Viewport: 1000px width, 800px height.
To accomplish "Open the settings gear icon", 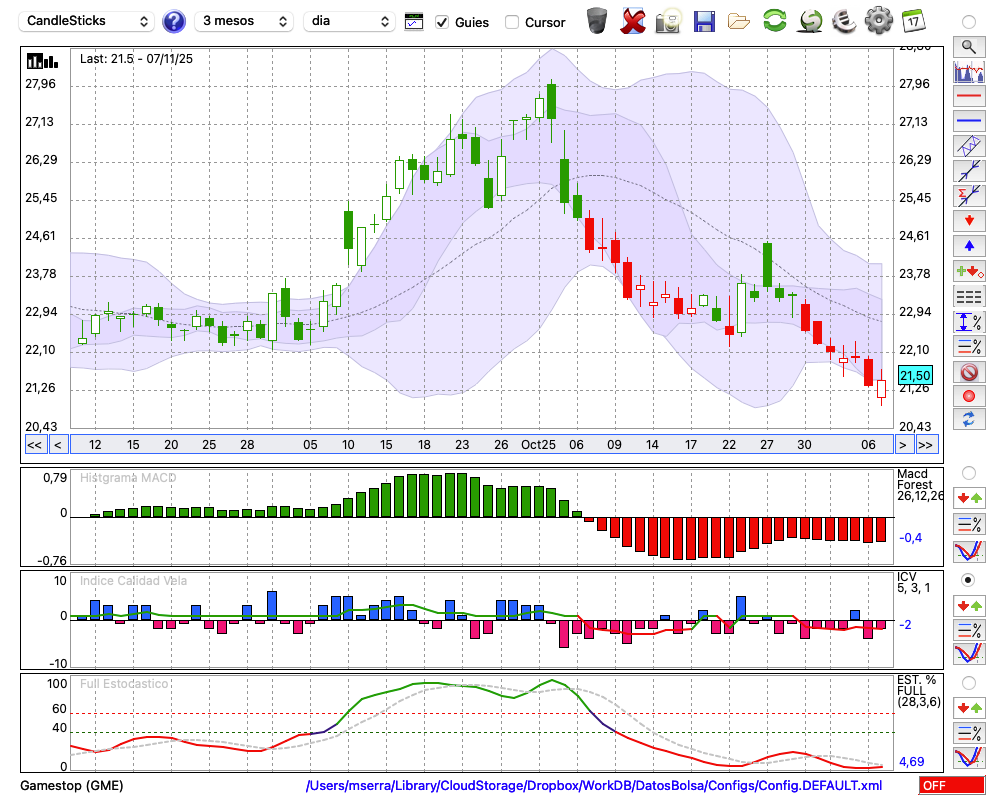I will pos(878,20).
